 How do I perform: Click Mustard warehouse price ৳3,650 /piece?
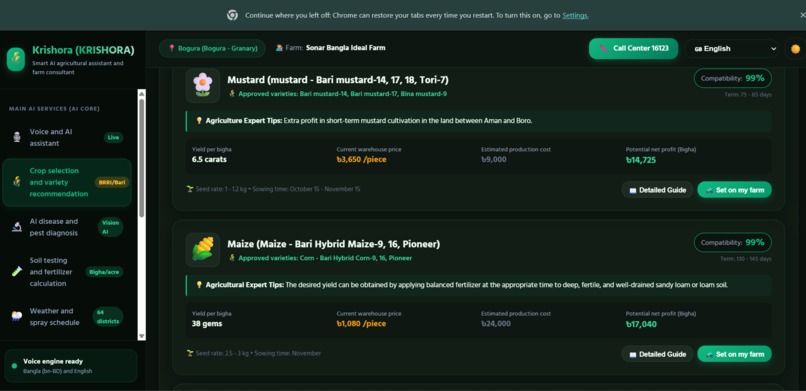click(x=361, y=159)
